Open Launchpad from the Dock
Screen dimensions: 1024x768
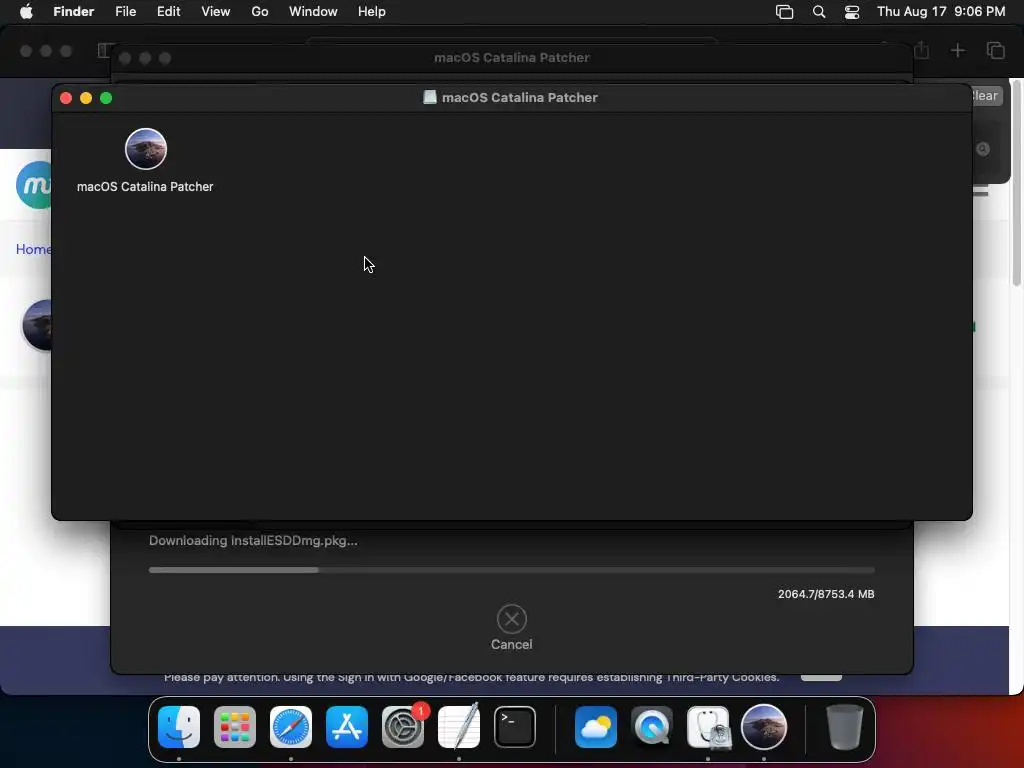(x=235, y=727)
